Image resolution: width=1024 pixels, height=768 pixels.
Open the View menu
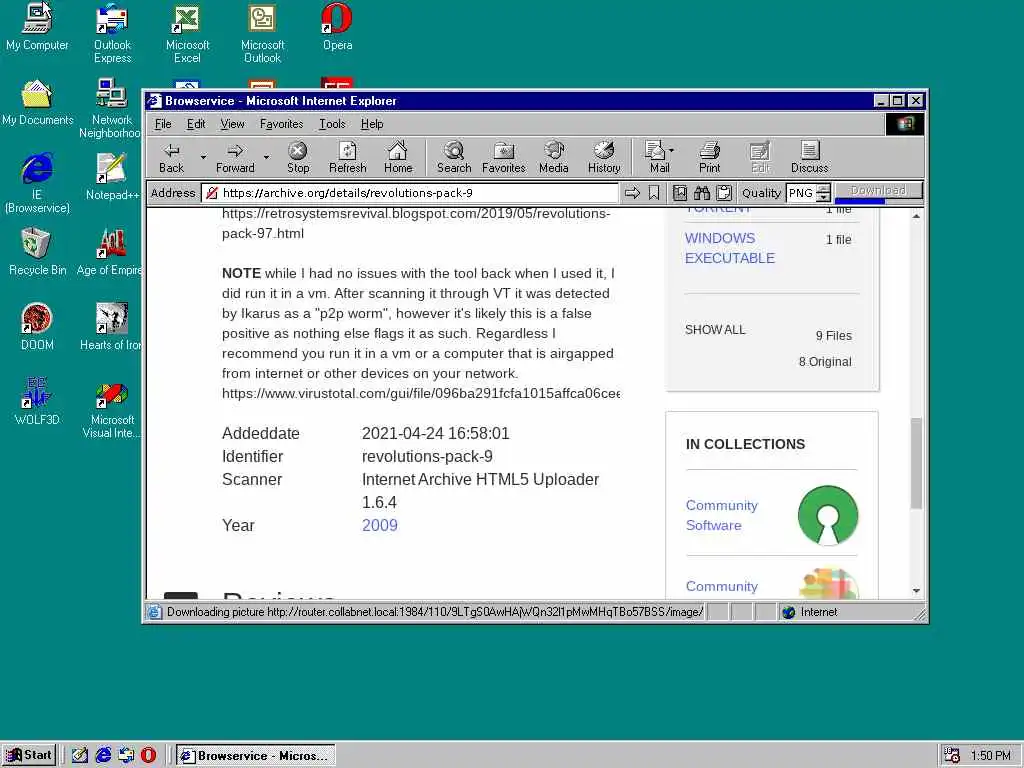click(232, 124)
